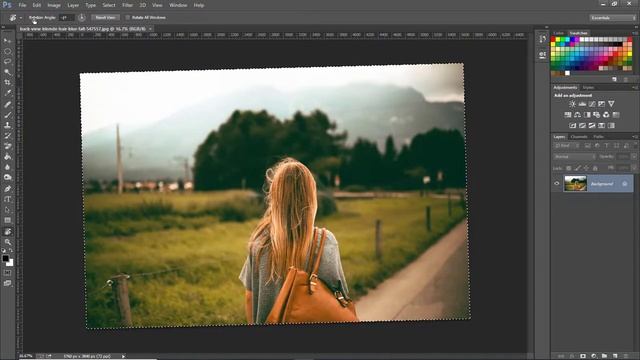Toggle lock position
640x360 pixels.
coord(586,168)
